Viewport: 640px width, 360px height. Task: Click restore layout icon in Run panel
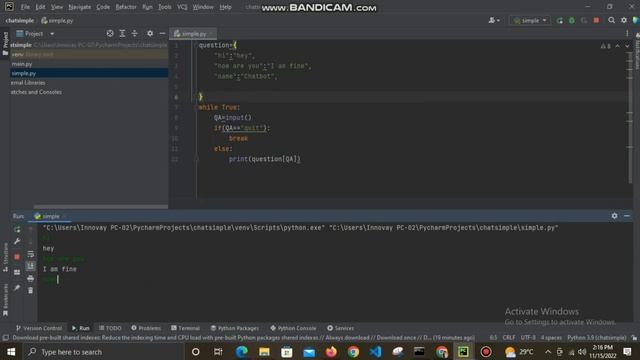pos(17,272)
